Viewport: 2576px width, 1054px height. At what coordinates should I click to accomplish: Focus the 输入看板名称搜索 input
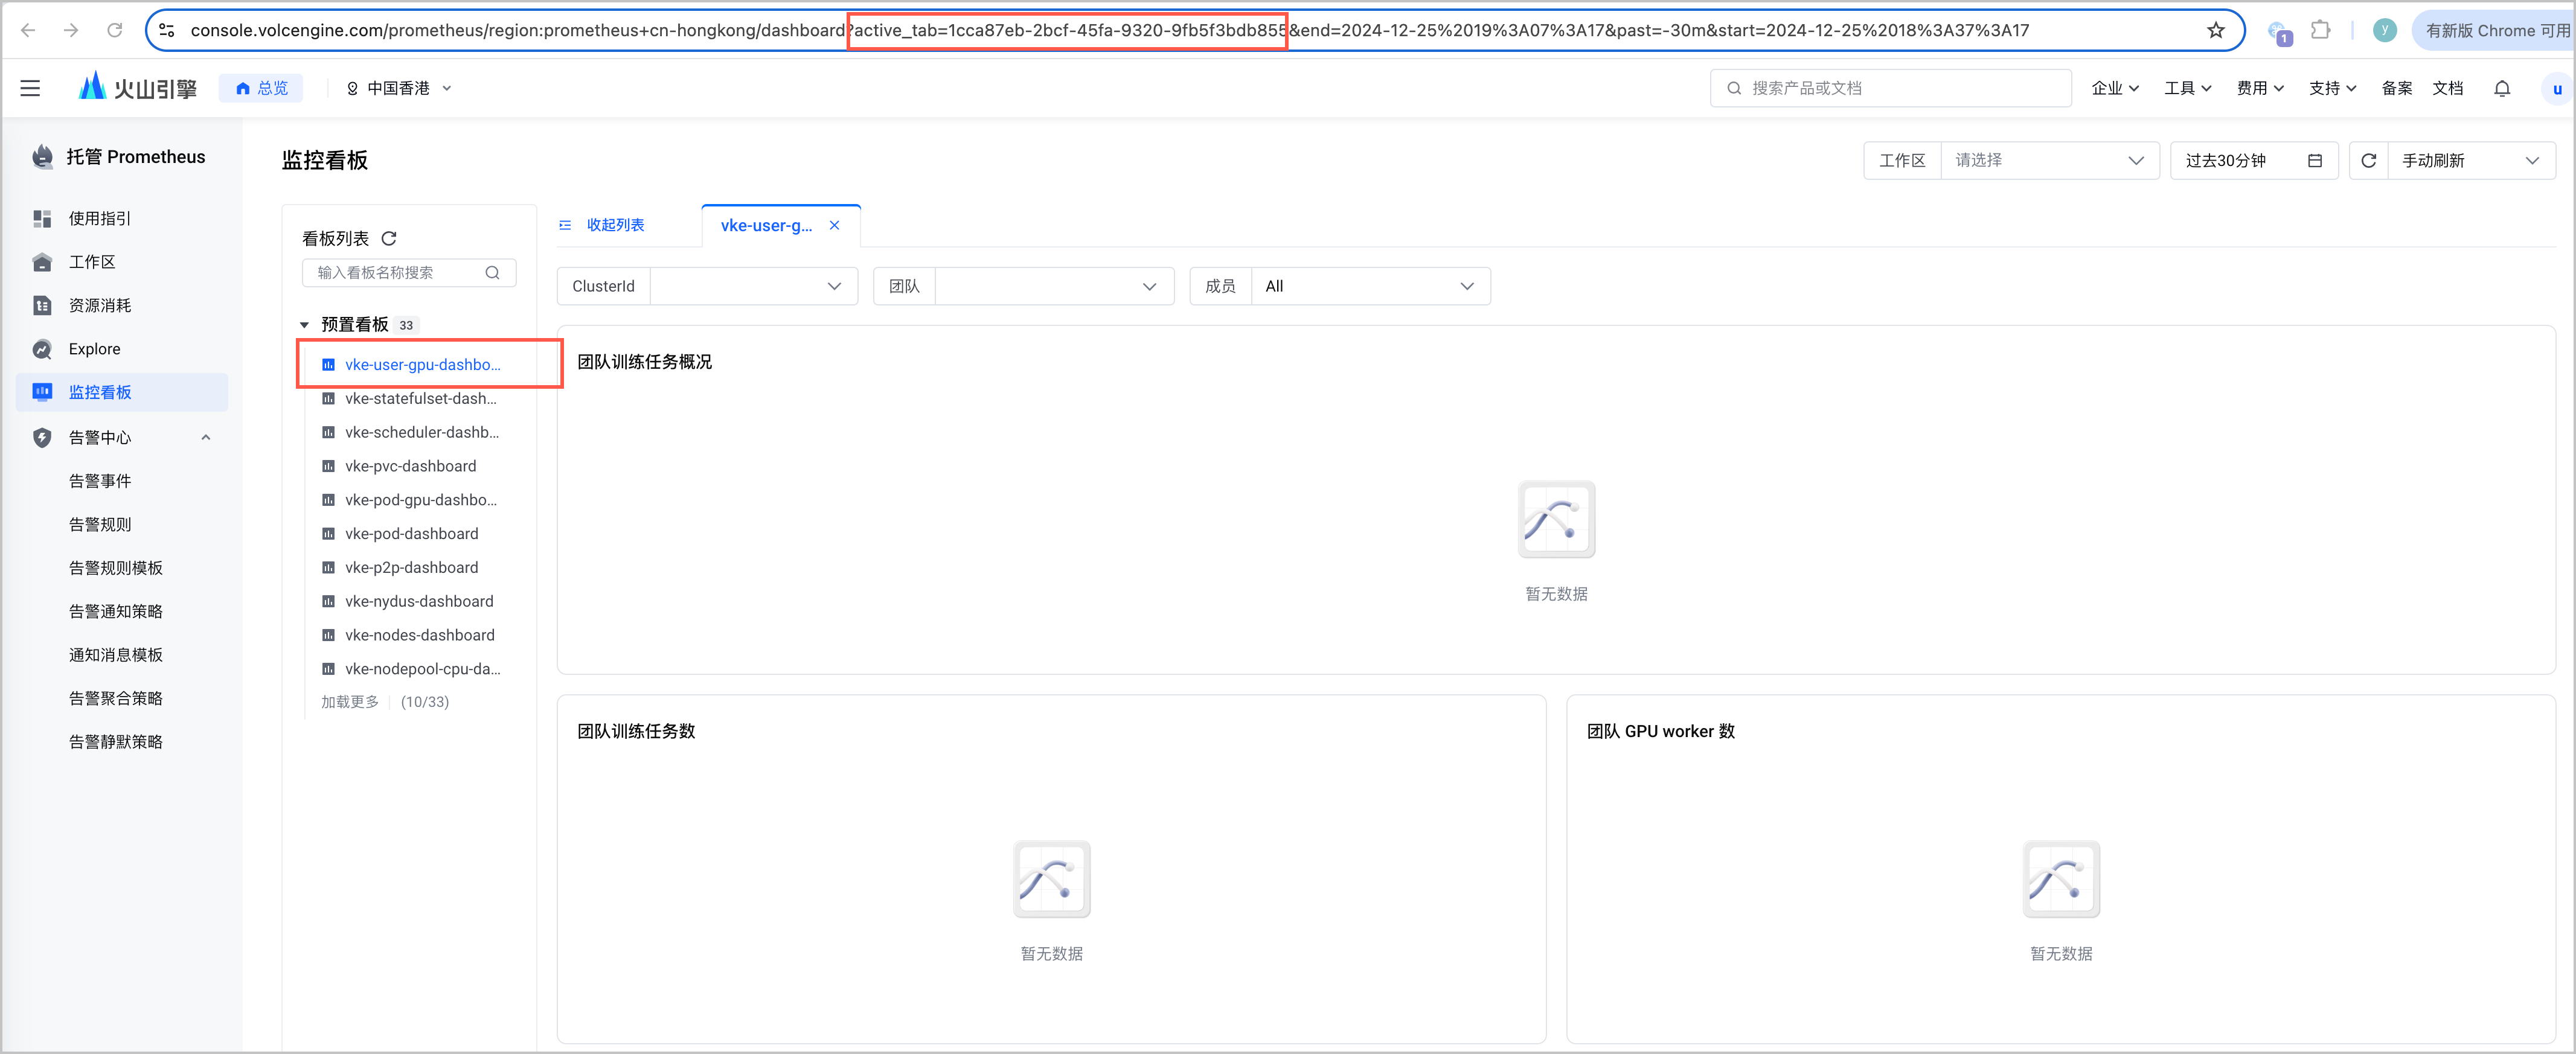pos(409,272)
